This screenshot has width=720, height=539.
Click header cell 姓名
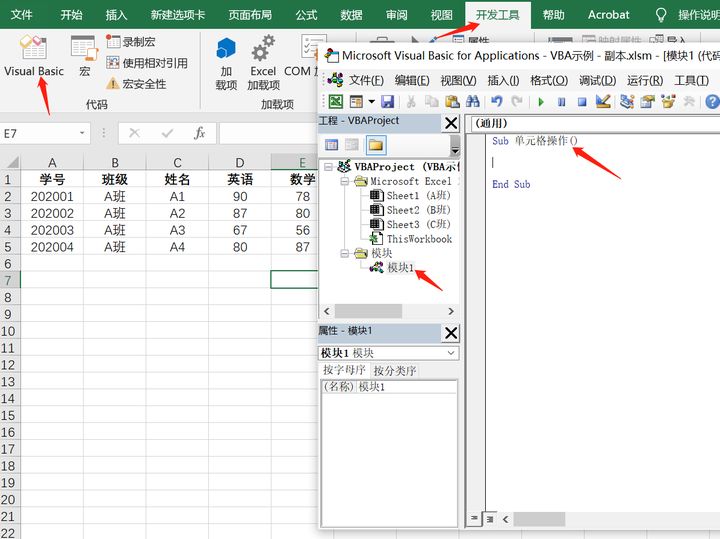(x=177, y=180)
